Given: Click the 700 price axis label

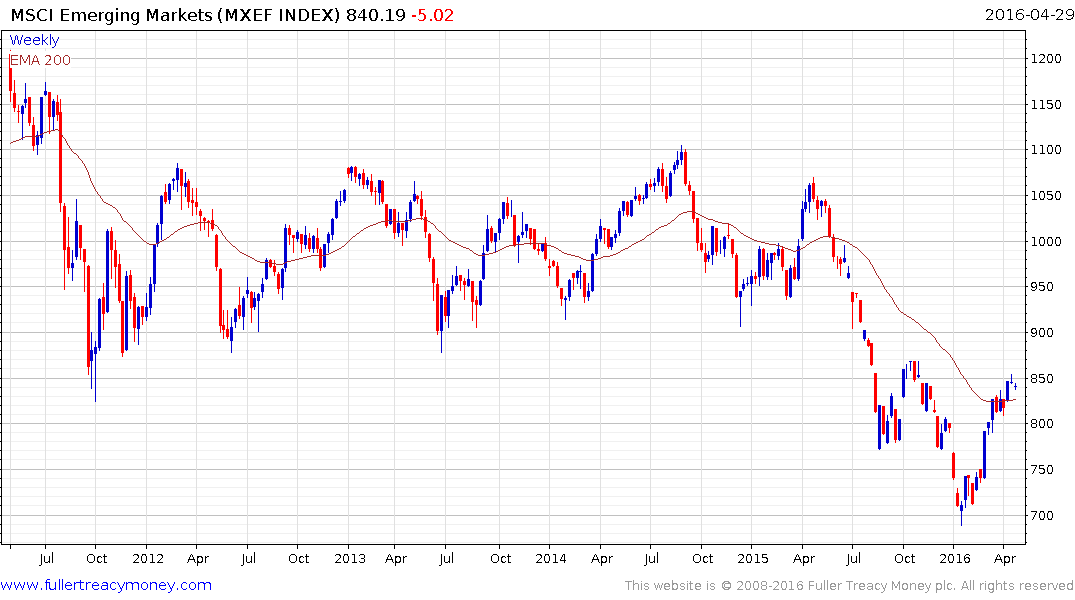Looking at the screenshot, I should [x=1042, y=516].
